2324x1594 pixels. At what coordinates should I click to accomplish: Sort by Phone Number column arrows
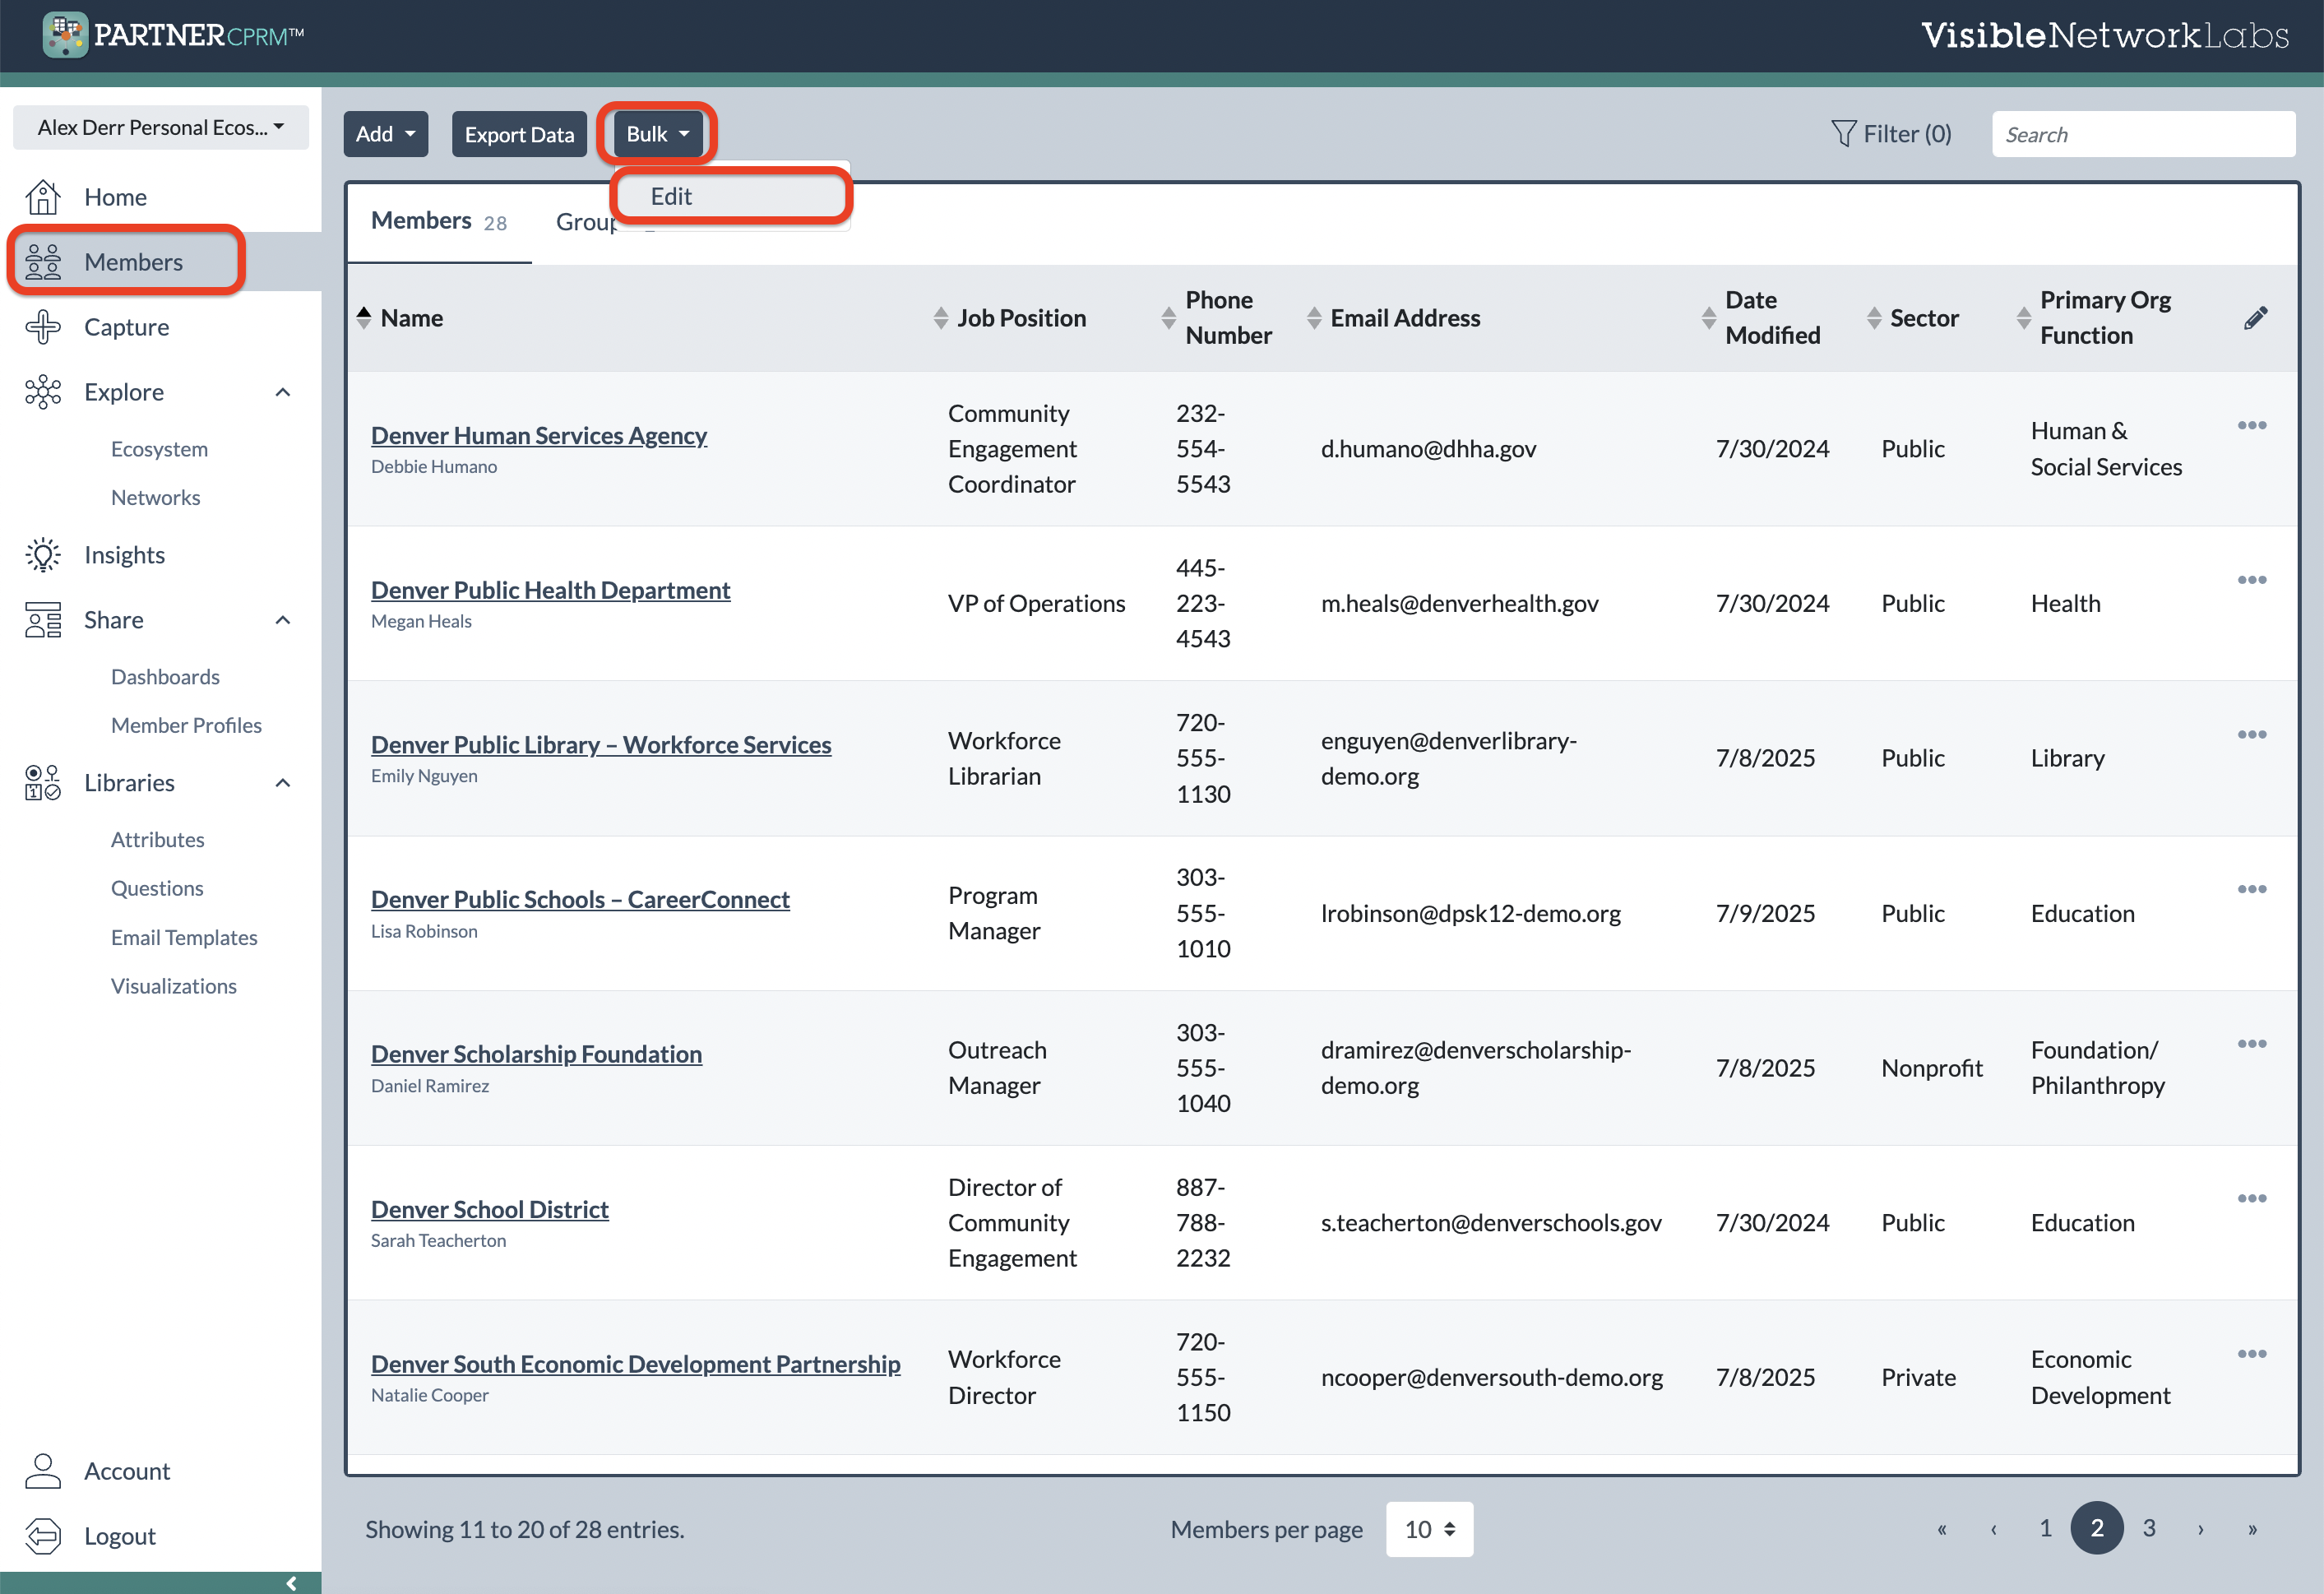pos(1168,318)
